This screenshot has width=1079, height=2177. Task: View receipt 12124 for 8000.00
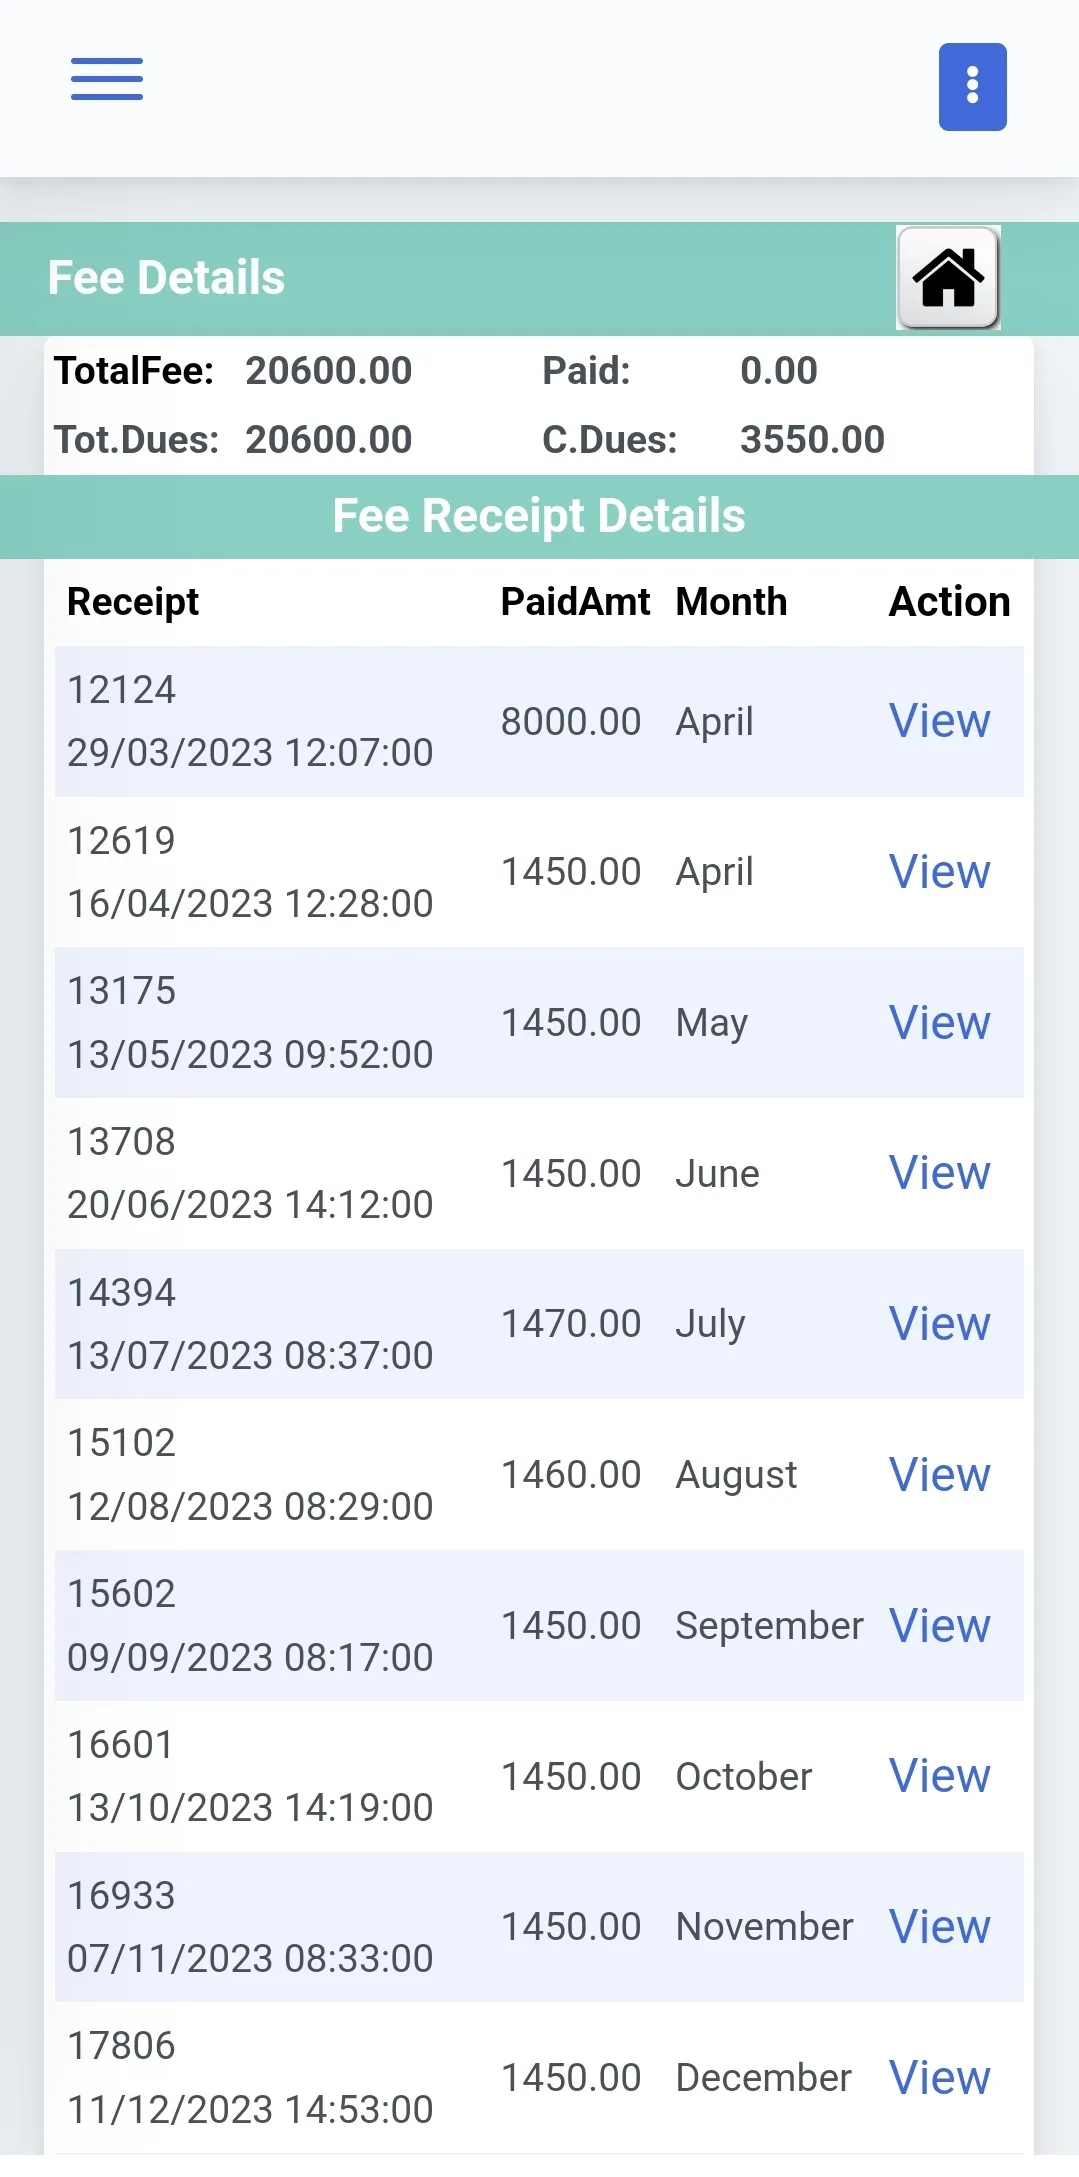(x=939, y=721)
